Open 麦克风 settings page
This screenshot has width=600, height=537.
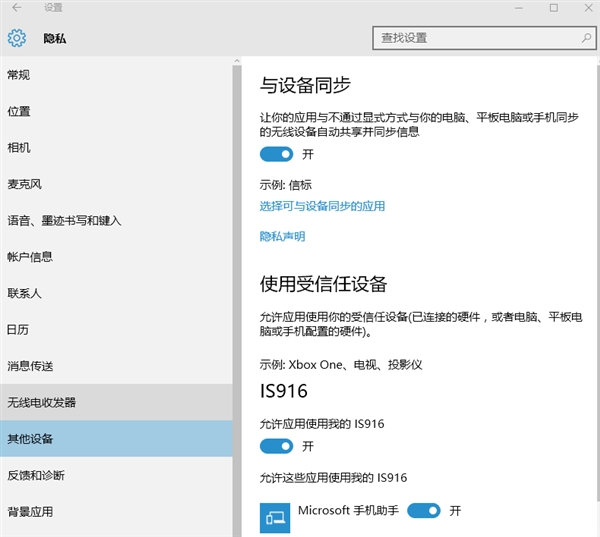click(x=24, y=184)
